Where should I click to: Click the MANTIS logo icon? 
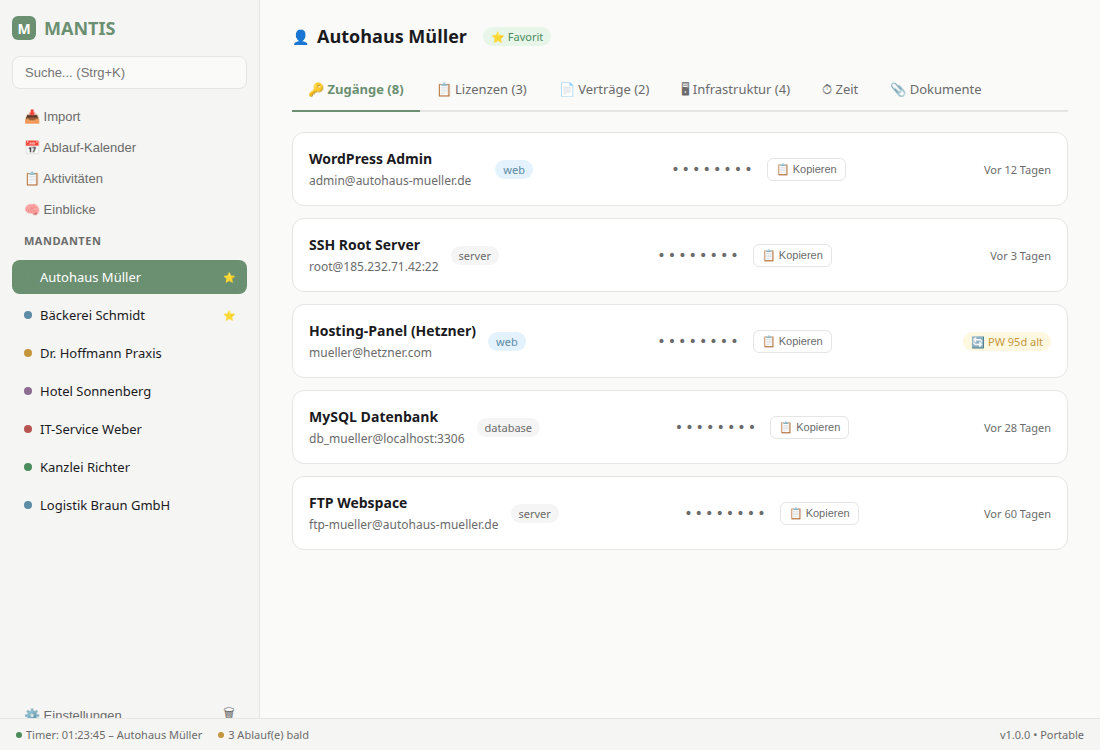pos(24,29)
